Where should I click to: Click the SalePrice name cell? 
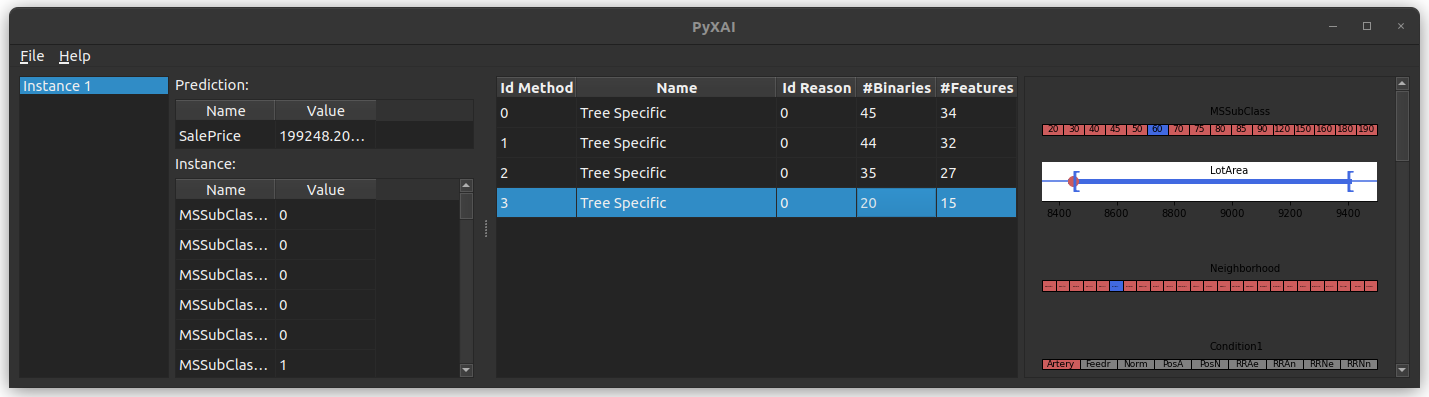[225, 135]
